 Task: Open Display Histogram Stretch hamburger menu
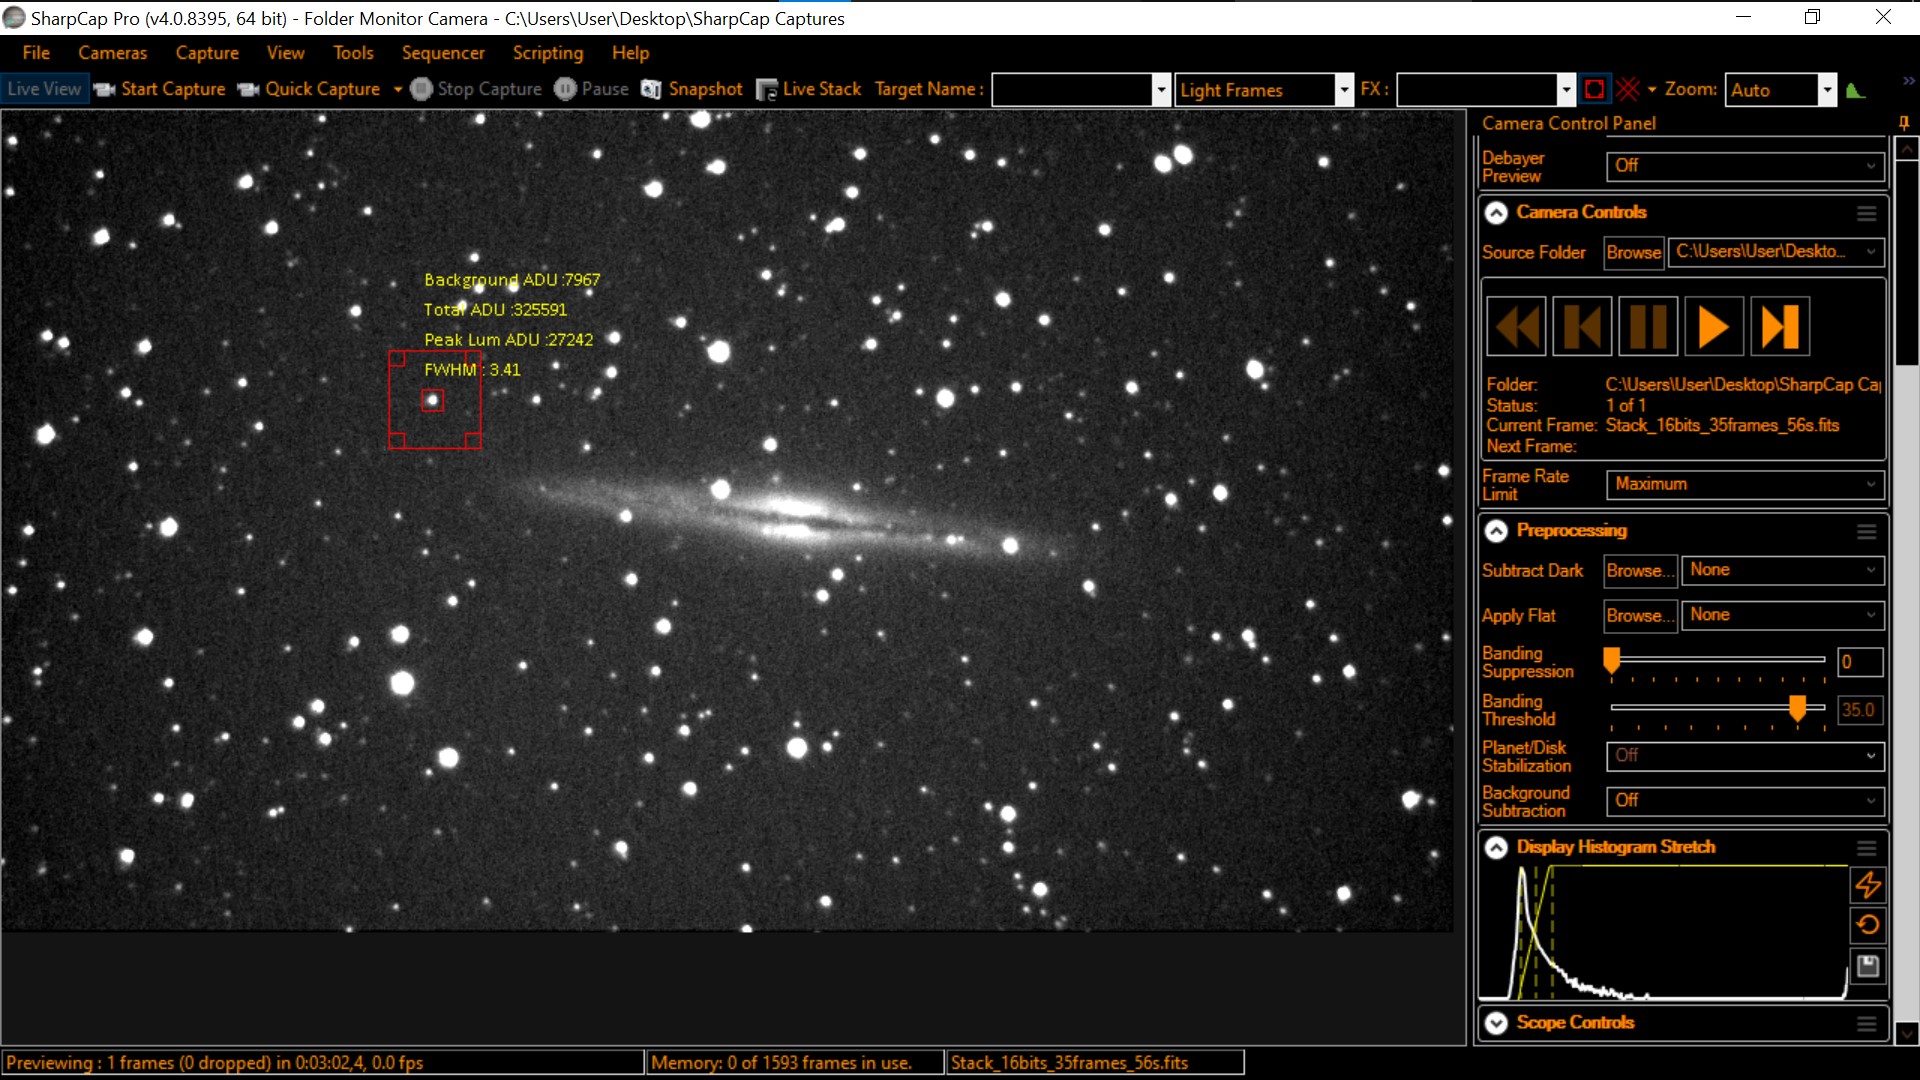[x=1867, y=848]
